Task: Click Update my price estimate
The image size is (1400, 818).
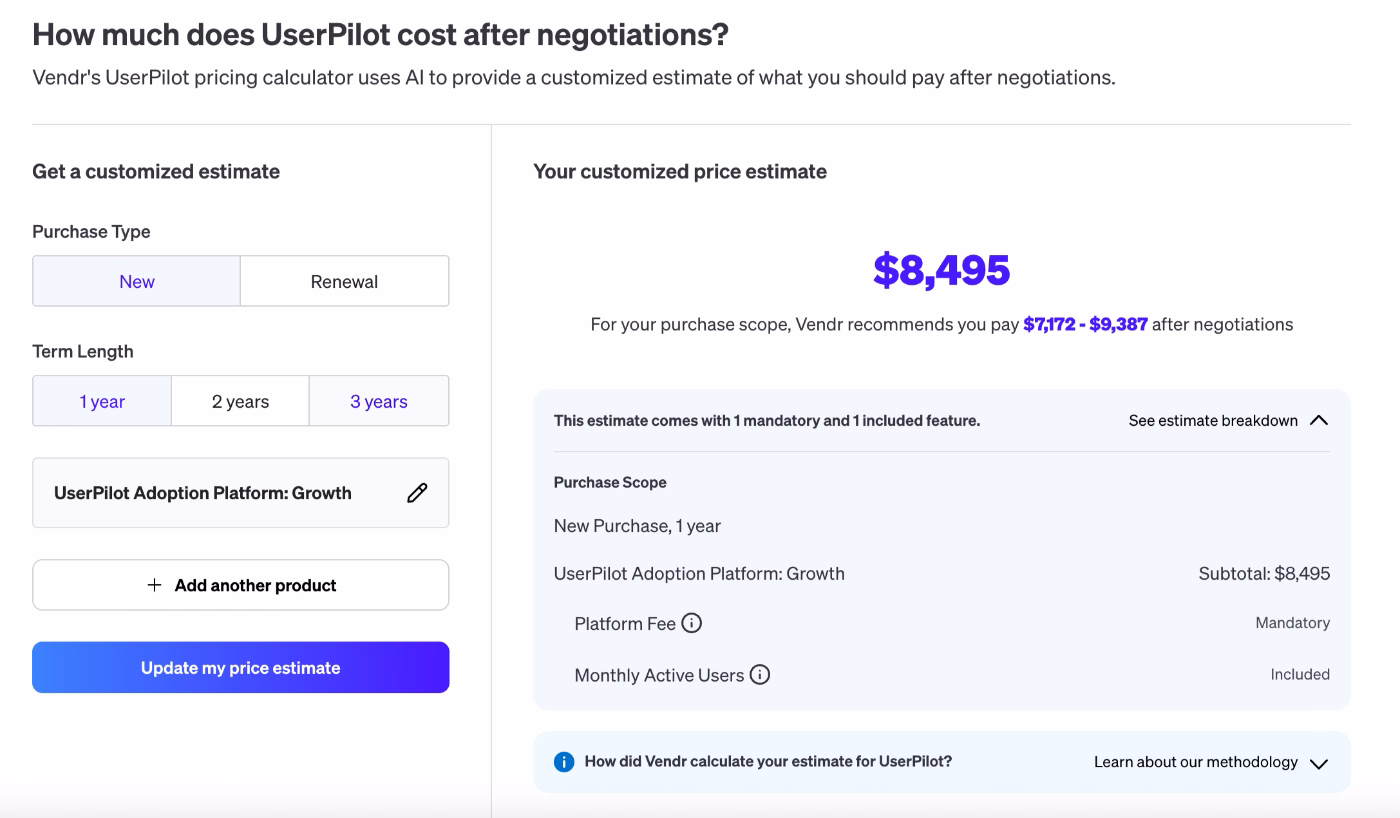Action: pyautogui.click(x=240, y=667)
